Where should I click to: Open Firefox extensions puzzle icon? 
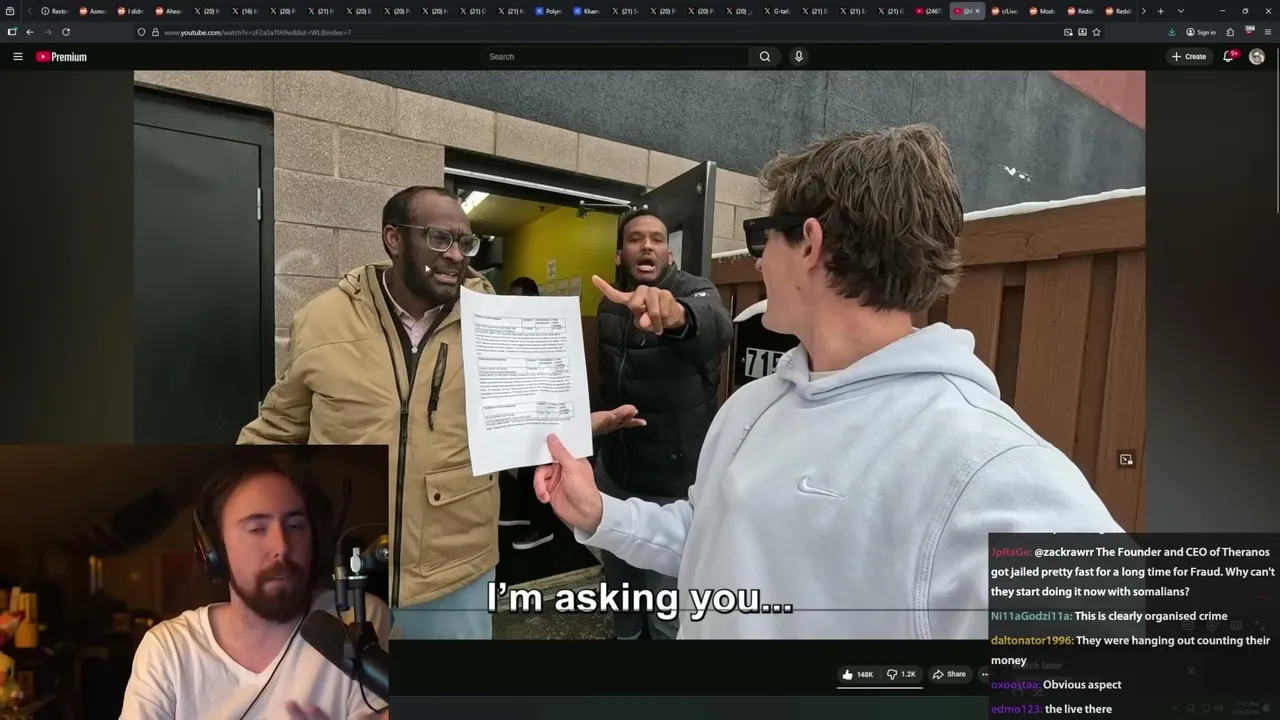click(x=1230, y=32)
